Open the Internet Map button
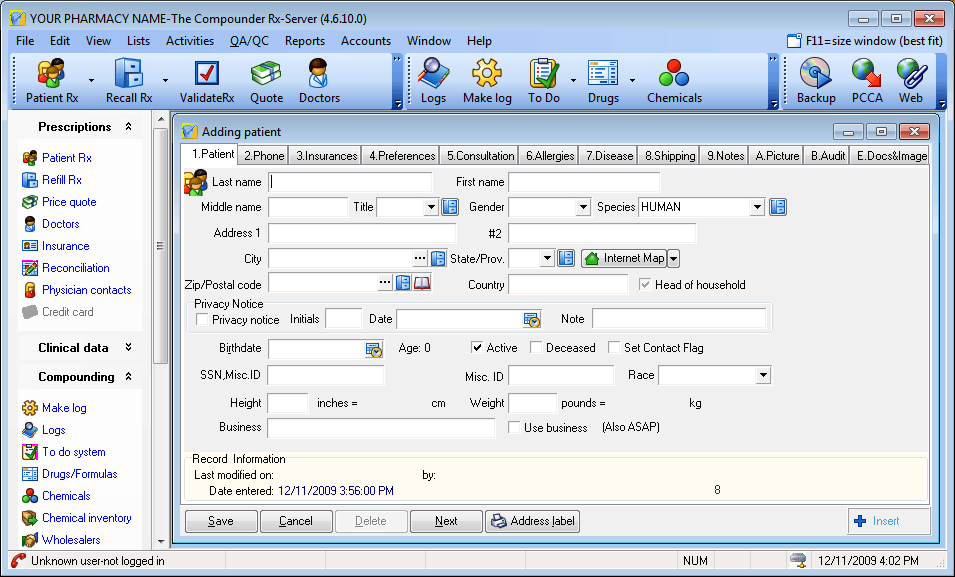 pyautogui.click(x=624, y=258)
